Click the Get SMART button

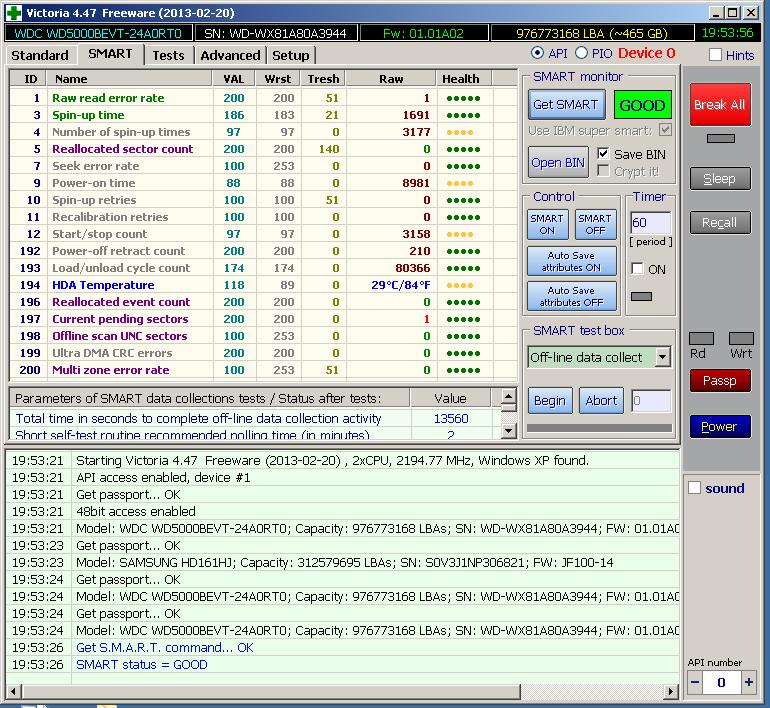(566, 105)
